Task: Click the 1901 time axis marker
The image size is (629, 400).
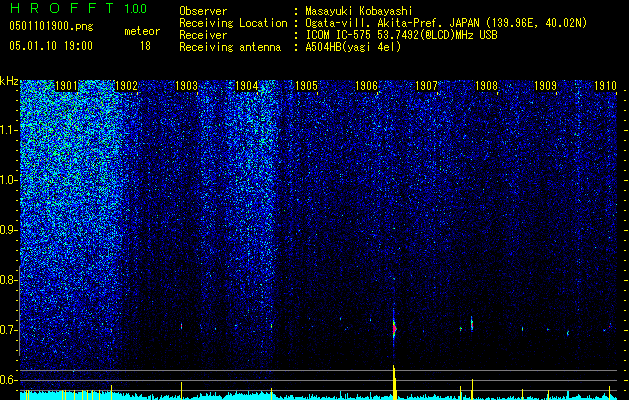Action: tap(66, 86)
